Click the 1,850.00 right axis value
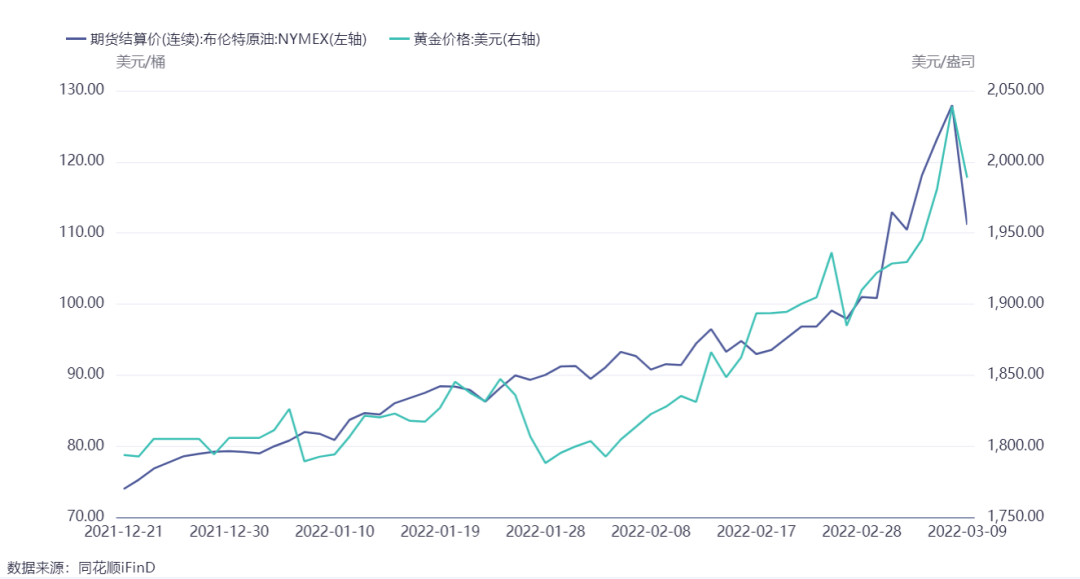1080x579 pixels. tap(1015, 374)
